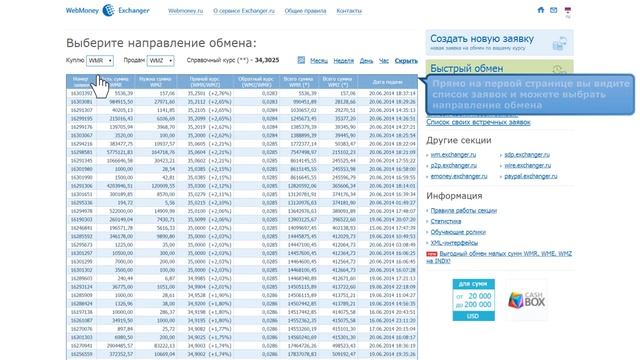
Task: Open the Статистика link
Action: tap(446, 221)
